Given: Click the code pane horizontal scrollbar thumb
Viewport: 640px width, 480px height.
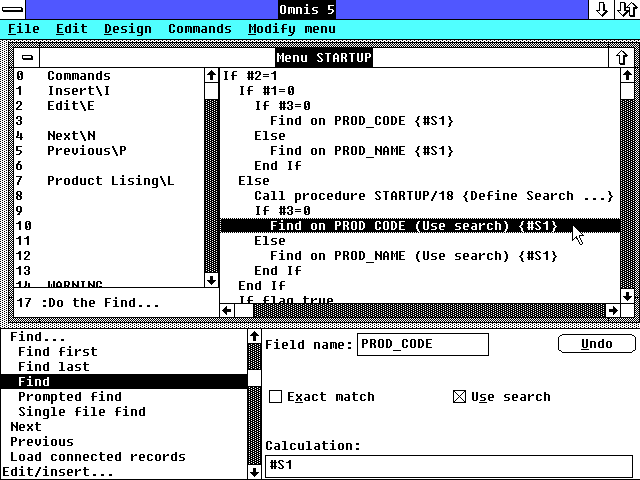Looking at the screenshot, I should click(x=244, y=311).
